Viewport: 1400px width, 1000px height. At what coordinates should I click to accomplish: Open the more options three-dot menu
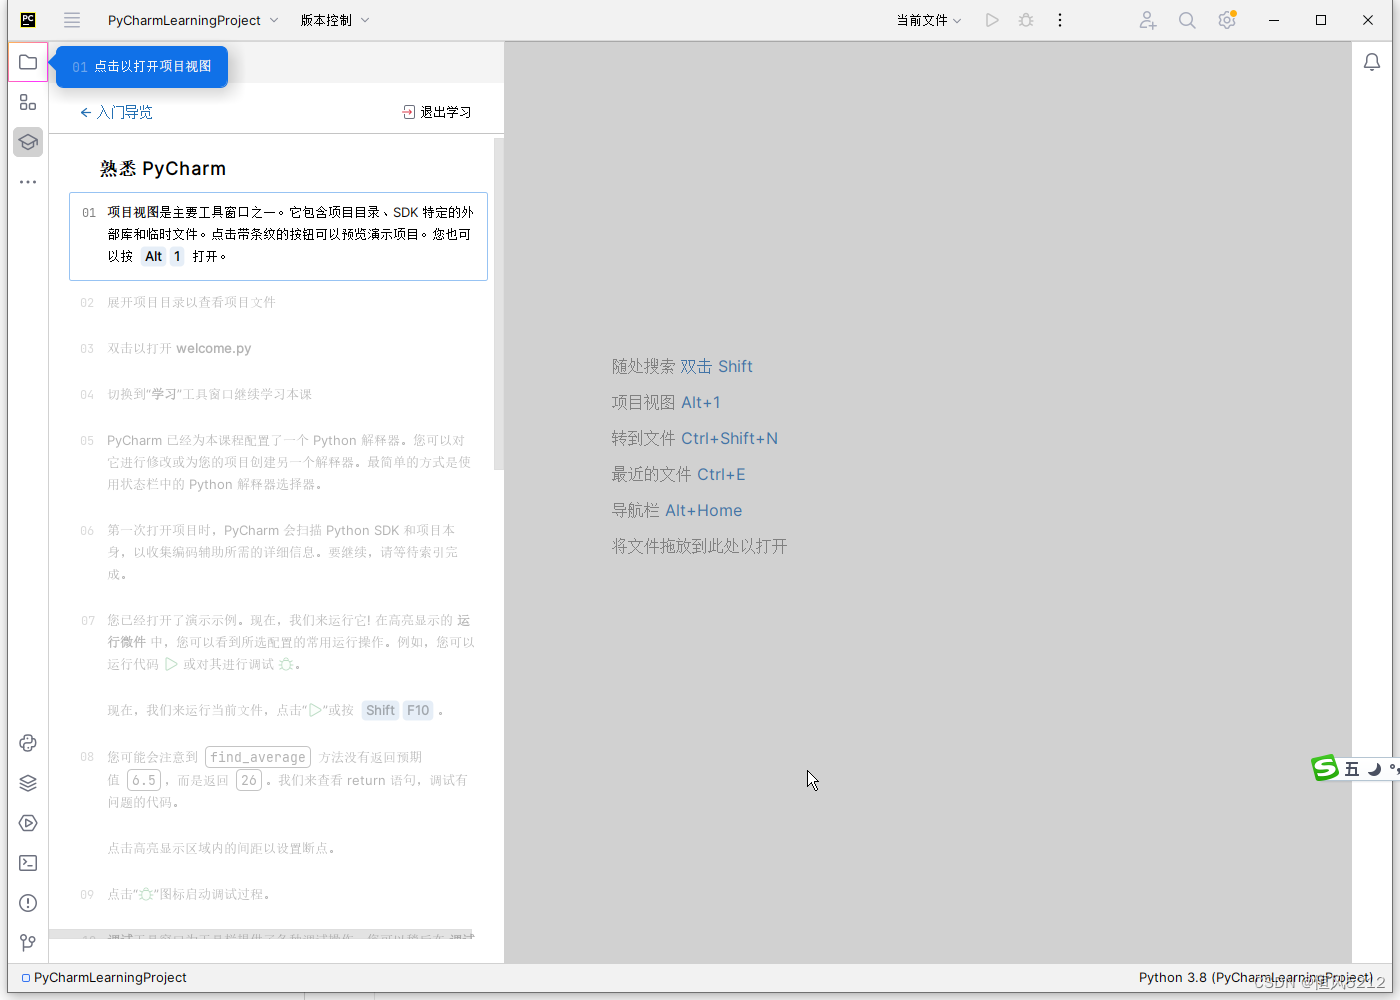click(x=1060, y=19)
